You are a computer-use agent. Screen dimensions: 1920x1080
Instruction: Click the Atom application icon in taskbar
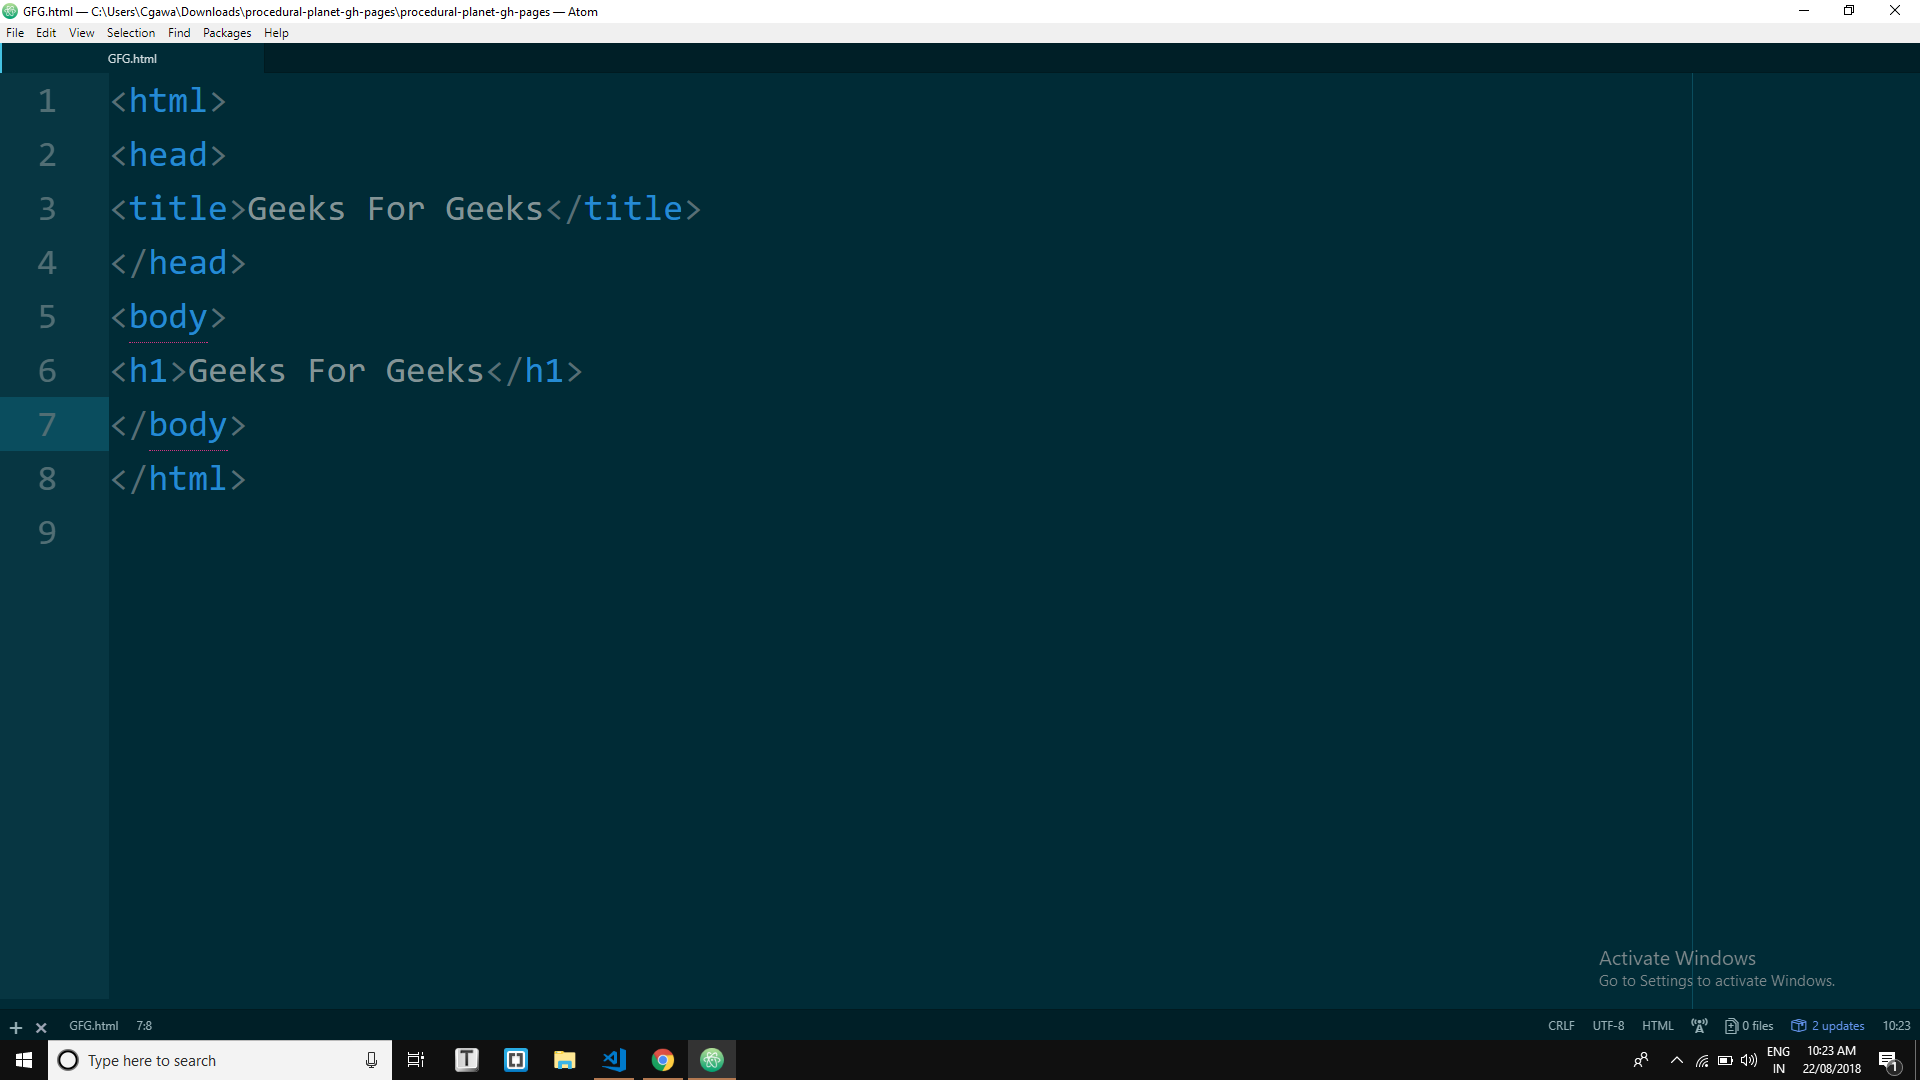pyautogui.click(x=711, y=1060)
